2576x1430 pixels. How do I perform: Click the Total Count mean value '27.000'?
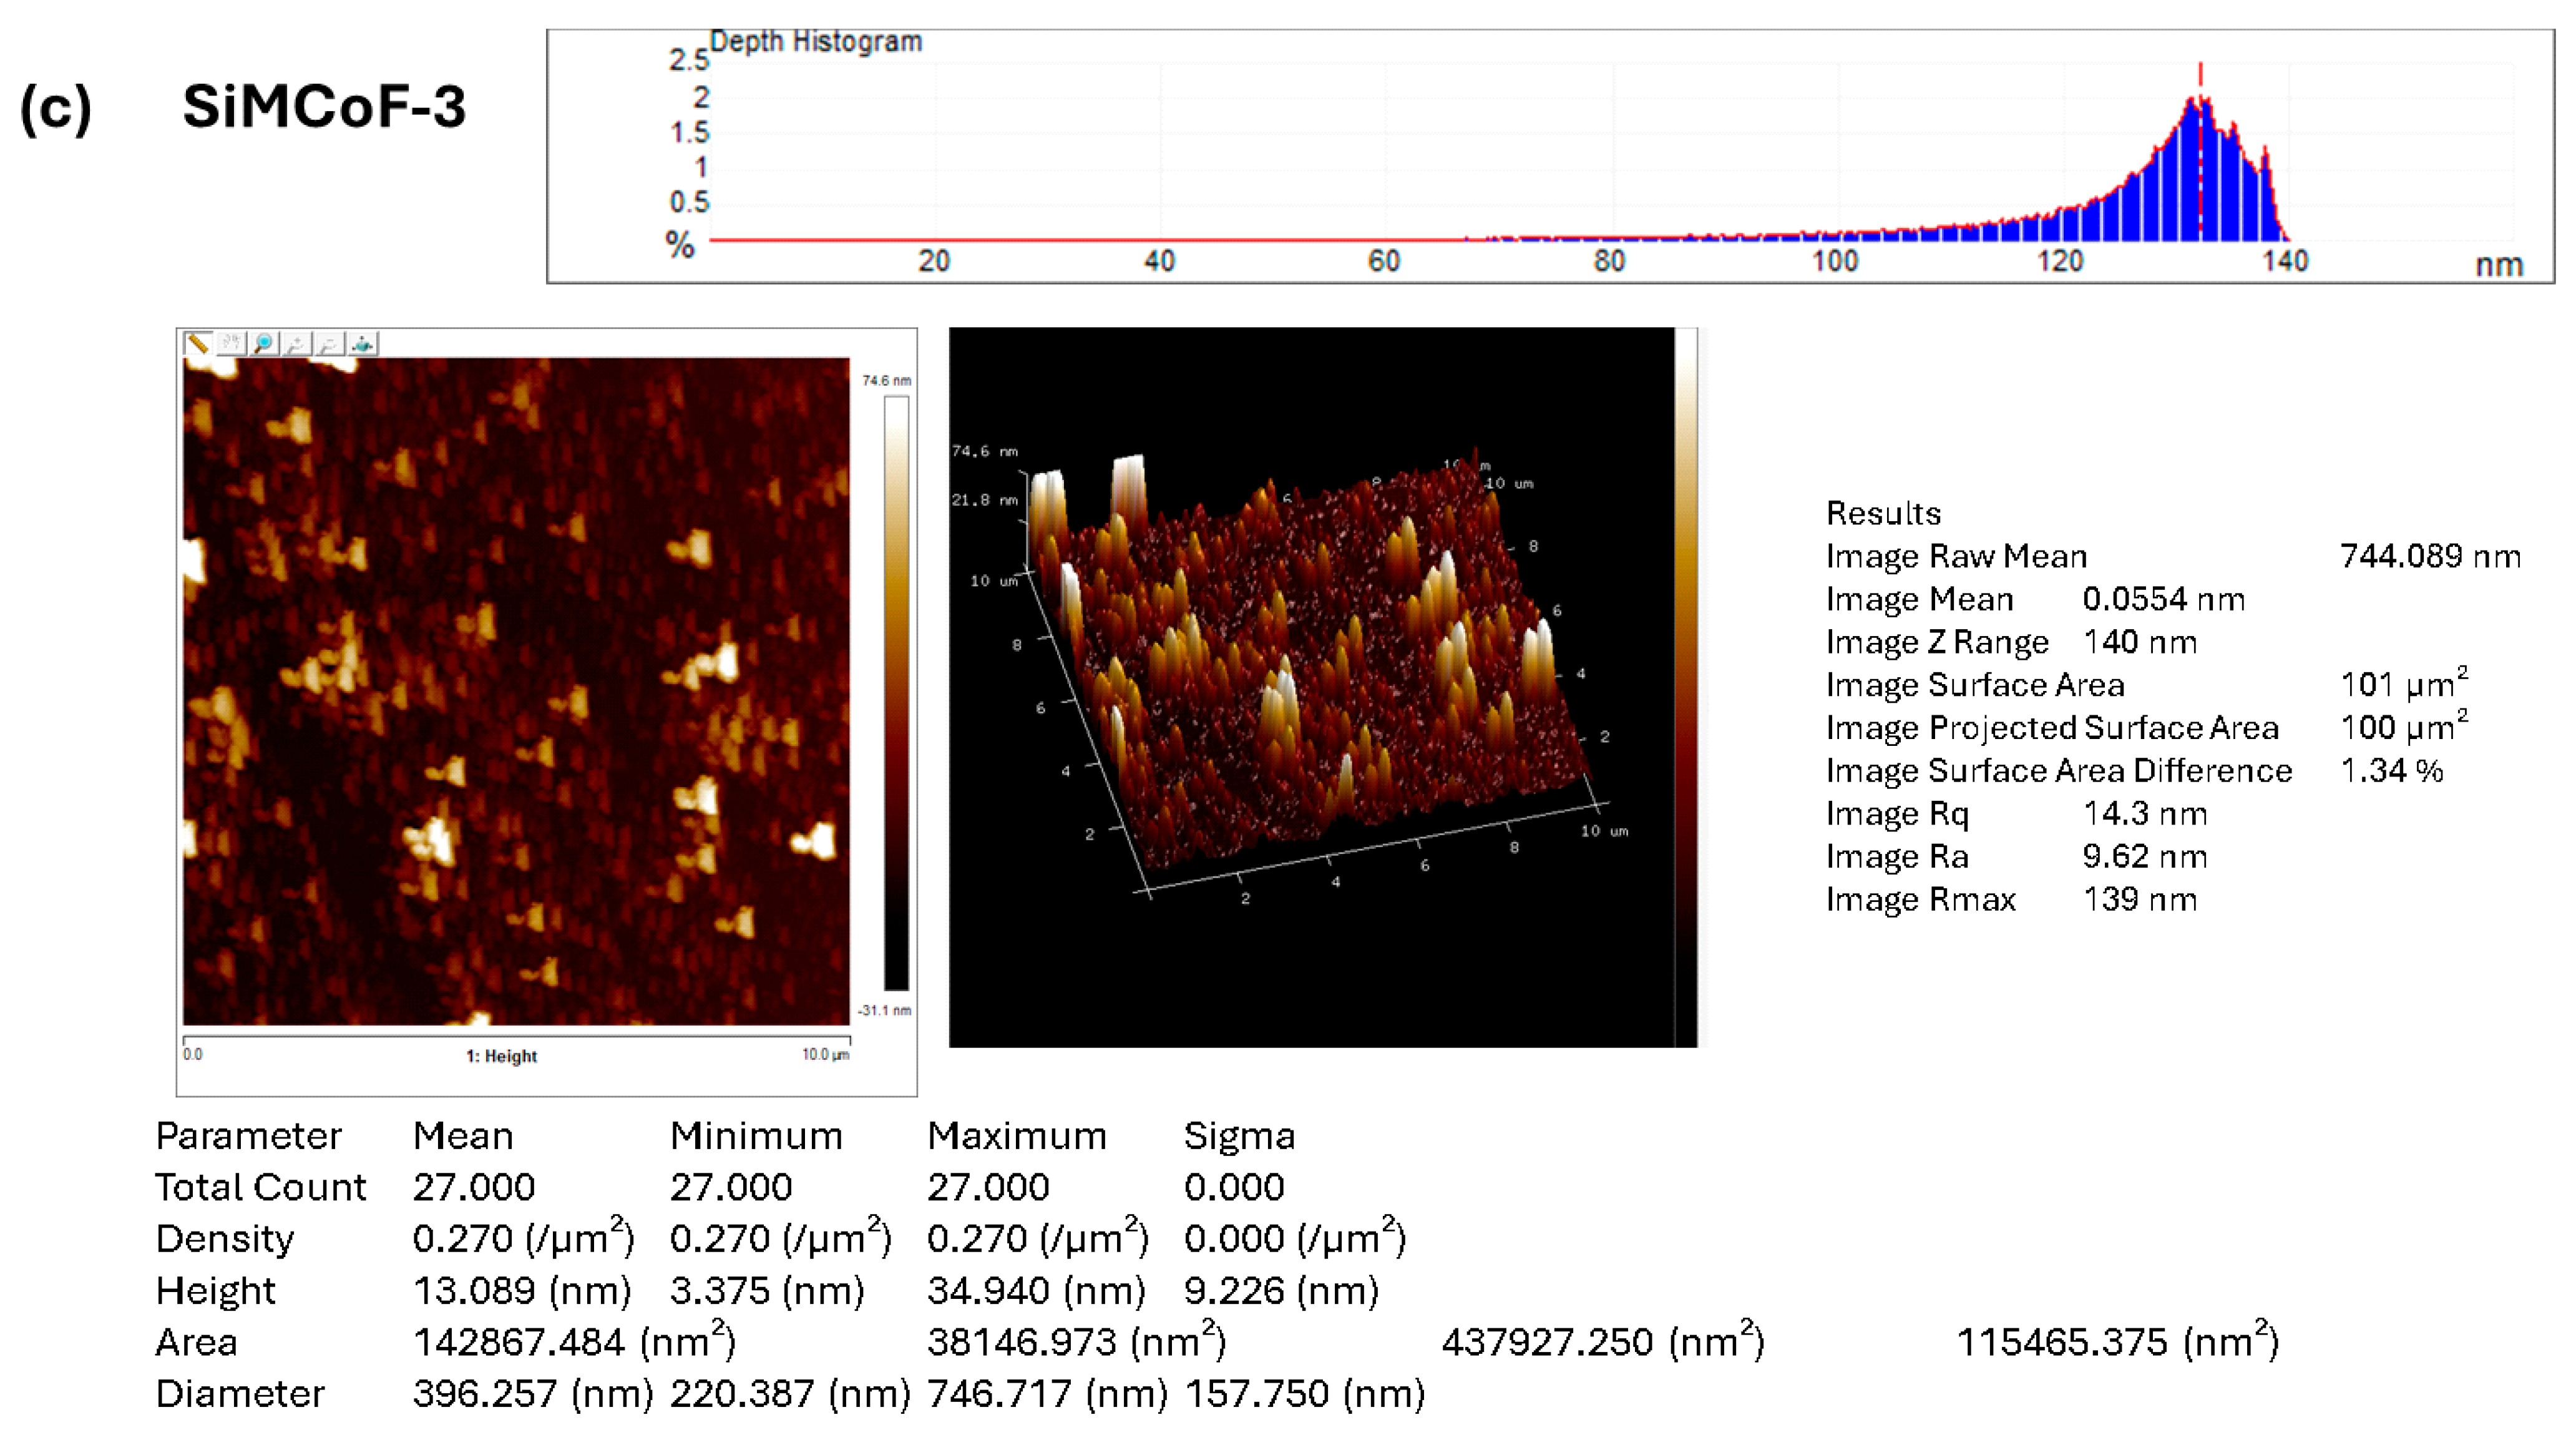coord(474,1187)
